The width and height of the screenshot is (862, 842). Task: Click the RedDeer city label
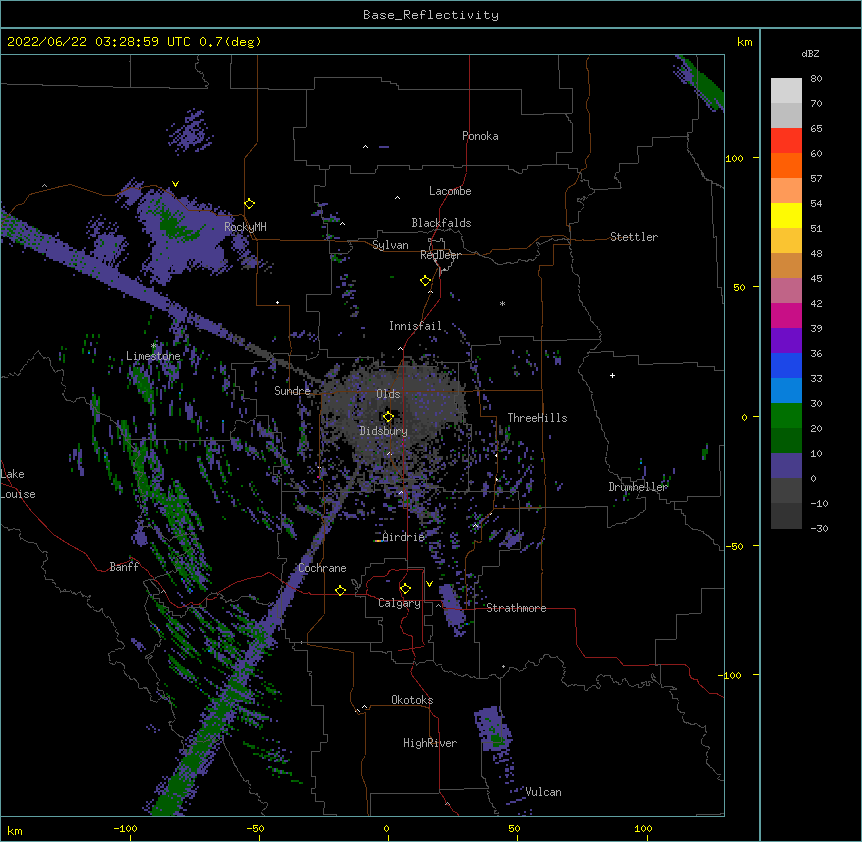(x=440, y=255)
